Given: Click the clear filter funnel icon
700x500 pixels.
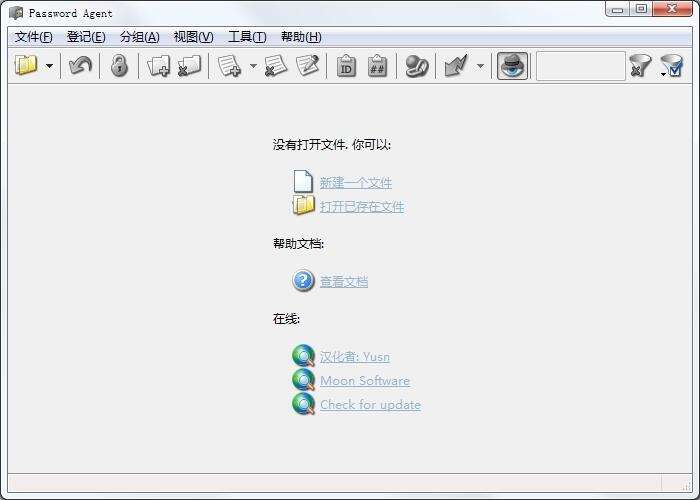Looking at the screenshot, I should click(641, 66).
